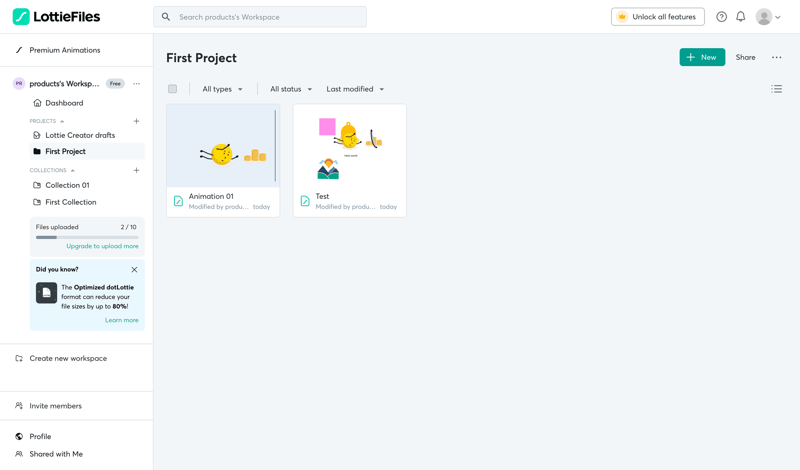Open Profile
Image resolution: width=800 pixels, height=470 pixels.
click(x=40, y=436)
